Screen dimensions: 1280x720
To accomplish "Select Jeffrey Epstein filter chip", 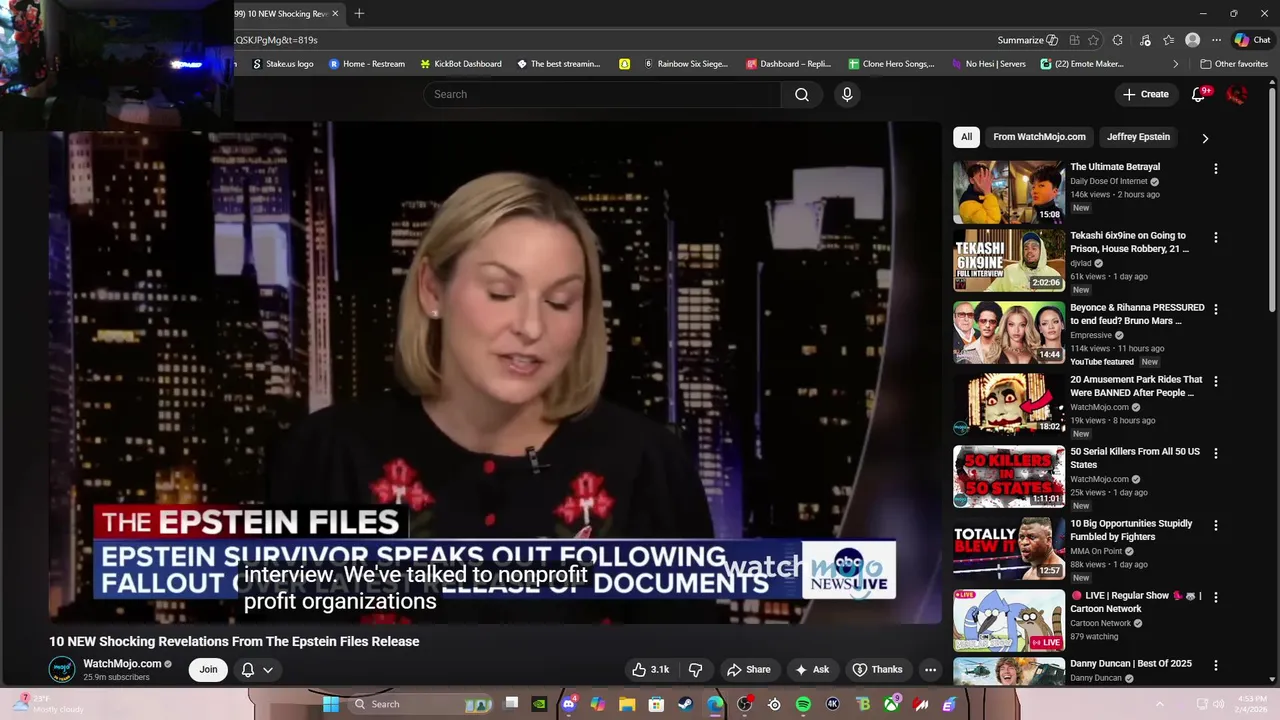I will [x=1138, y=137].
